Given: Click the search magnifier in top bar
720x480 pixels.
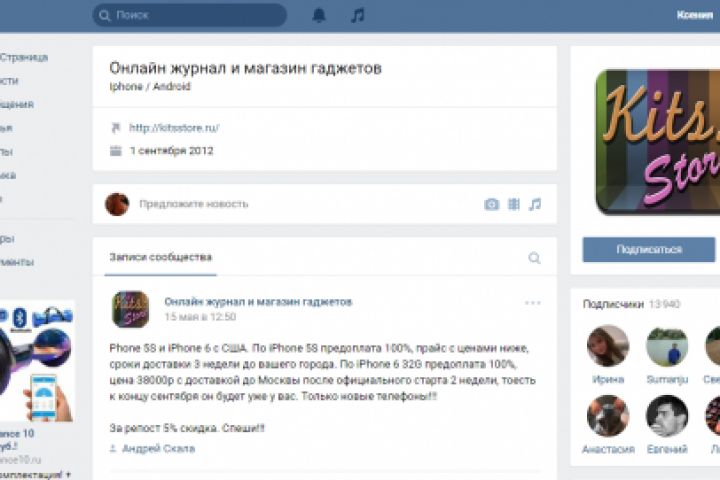Looking at the screenshot, I should click(105, 16).
